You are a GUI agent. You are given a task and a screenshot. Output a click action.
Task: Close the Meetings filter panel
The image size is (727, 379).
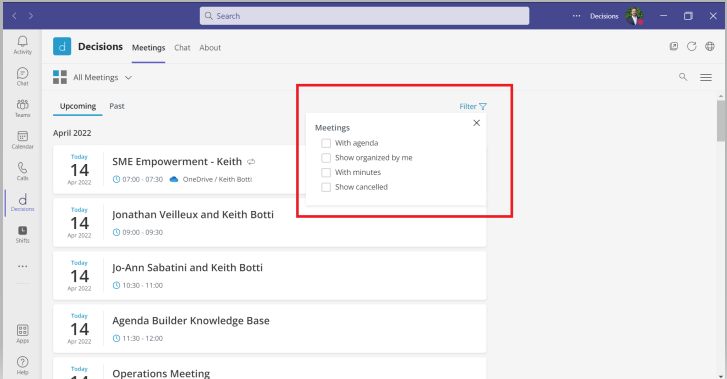[x=477, y=123]
